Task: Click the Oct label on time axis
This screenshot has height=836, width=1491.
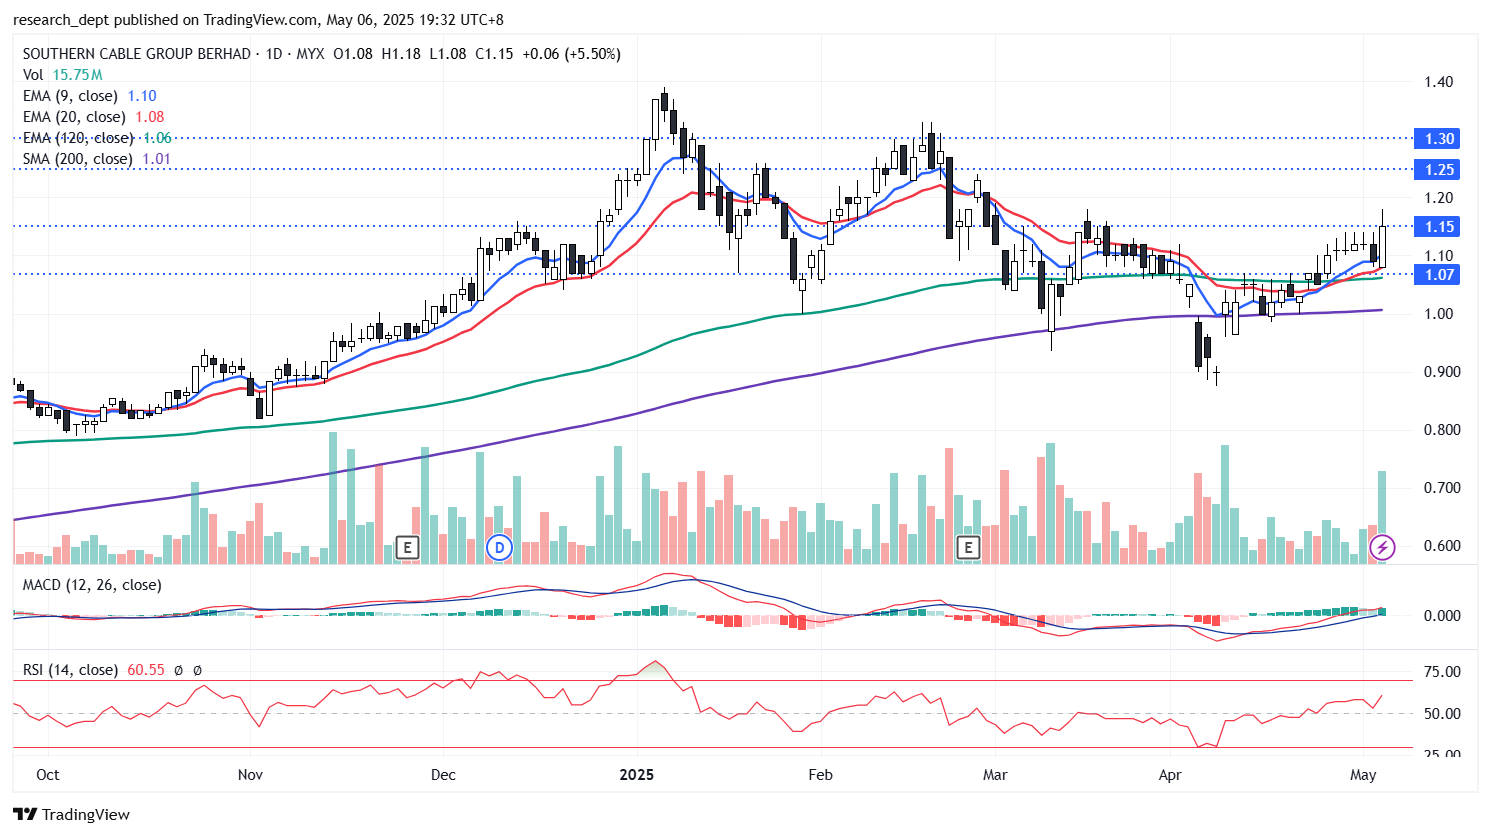Action: [47, 775]
